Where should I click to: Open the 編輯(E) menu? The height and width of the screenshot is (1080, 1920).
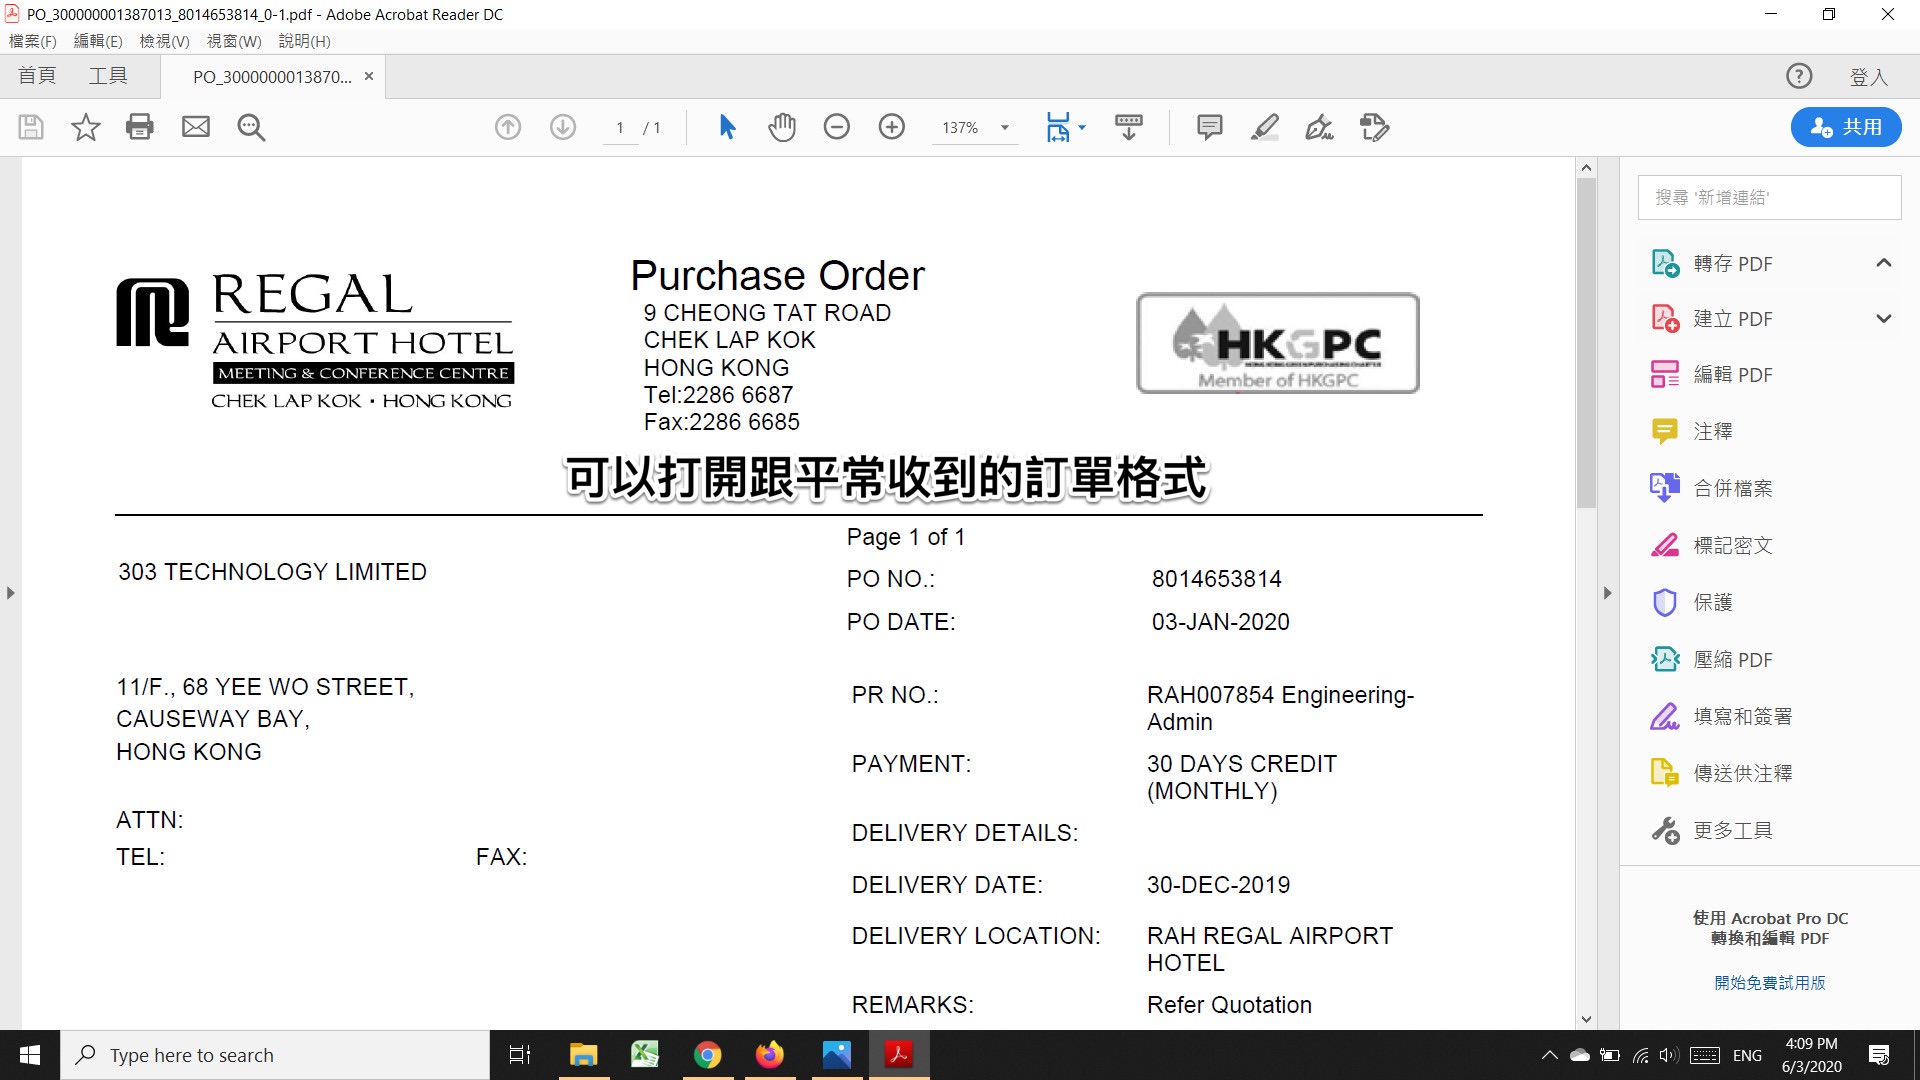coord(98,41)
